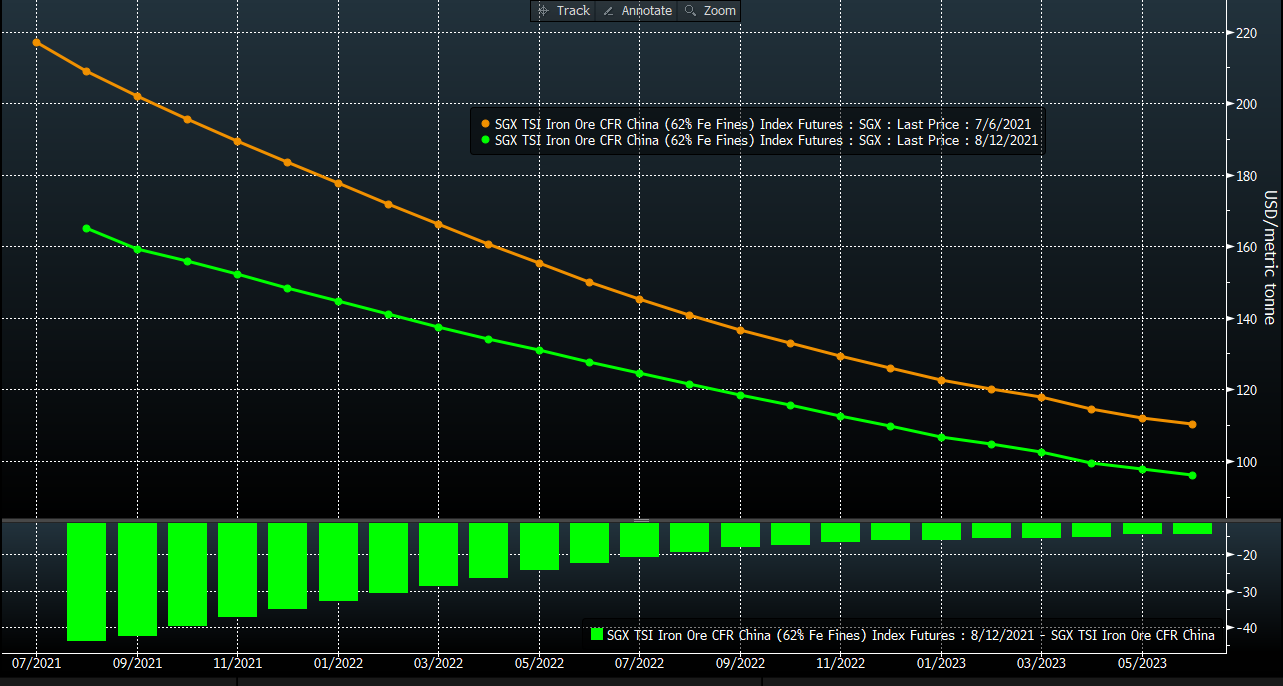Click the green square in spread panel legend
This screenshot has height=686, width=1283.
coord(597,634)
